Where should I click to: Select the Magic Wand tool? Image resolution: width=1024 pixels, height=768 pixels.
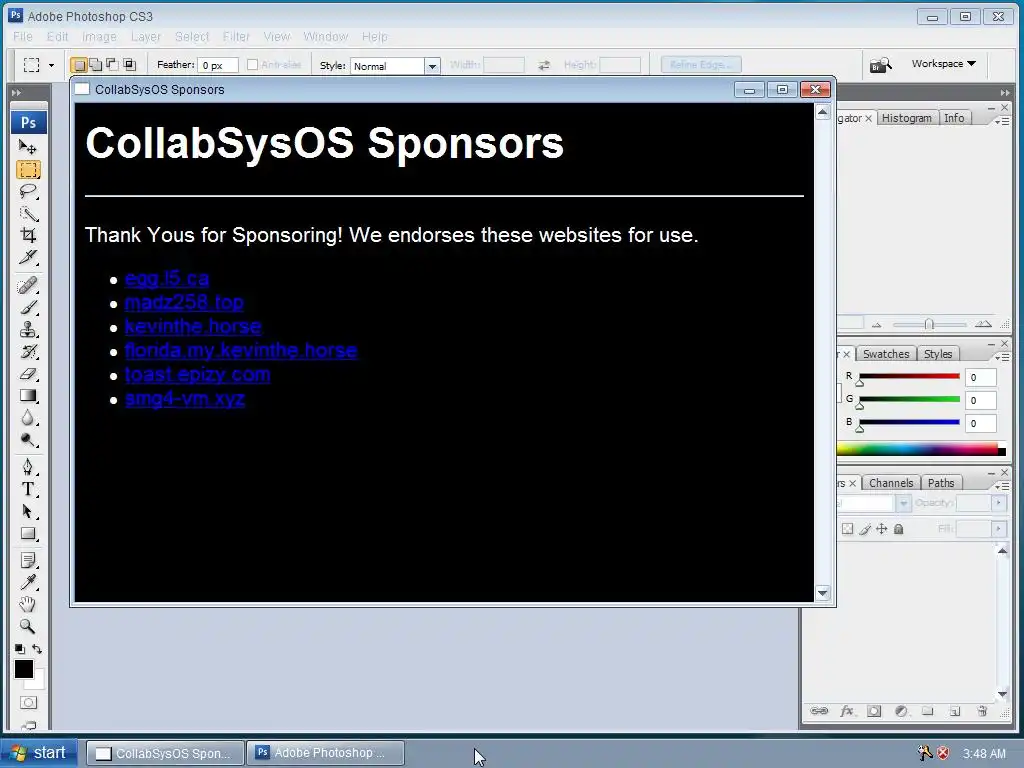point(28,214)
